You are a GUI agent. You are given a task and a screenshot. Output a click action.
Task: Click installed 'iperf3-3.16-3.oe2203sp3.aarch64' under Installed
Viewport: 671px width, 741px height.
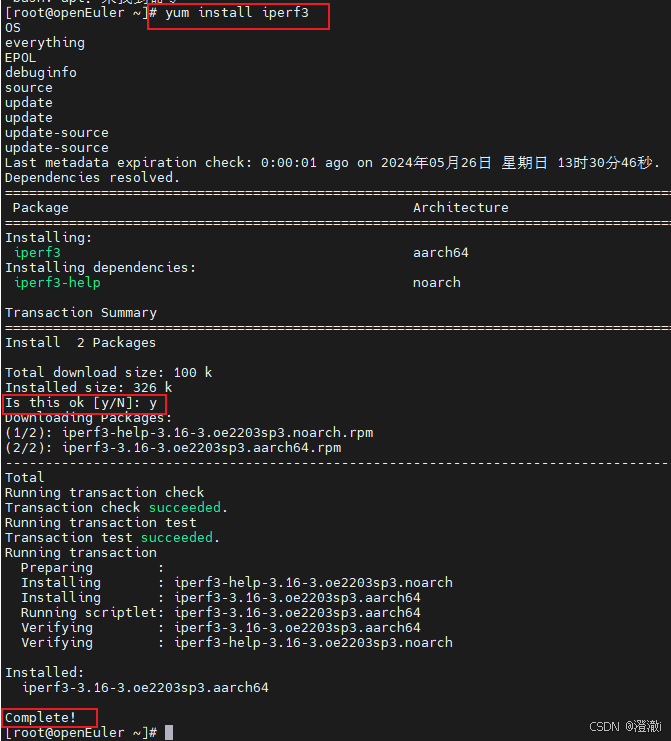(145, 688)
